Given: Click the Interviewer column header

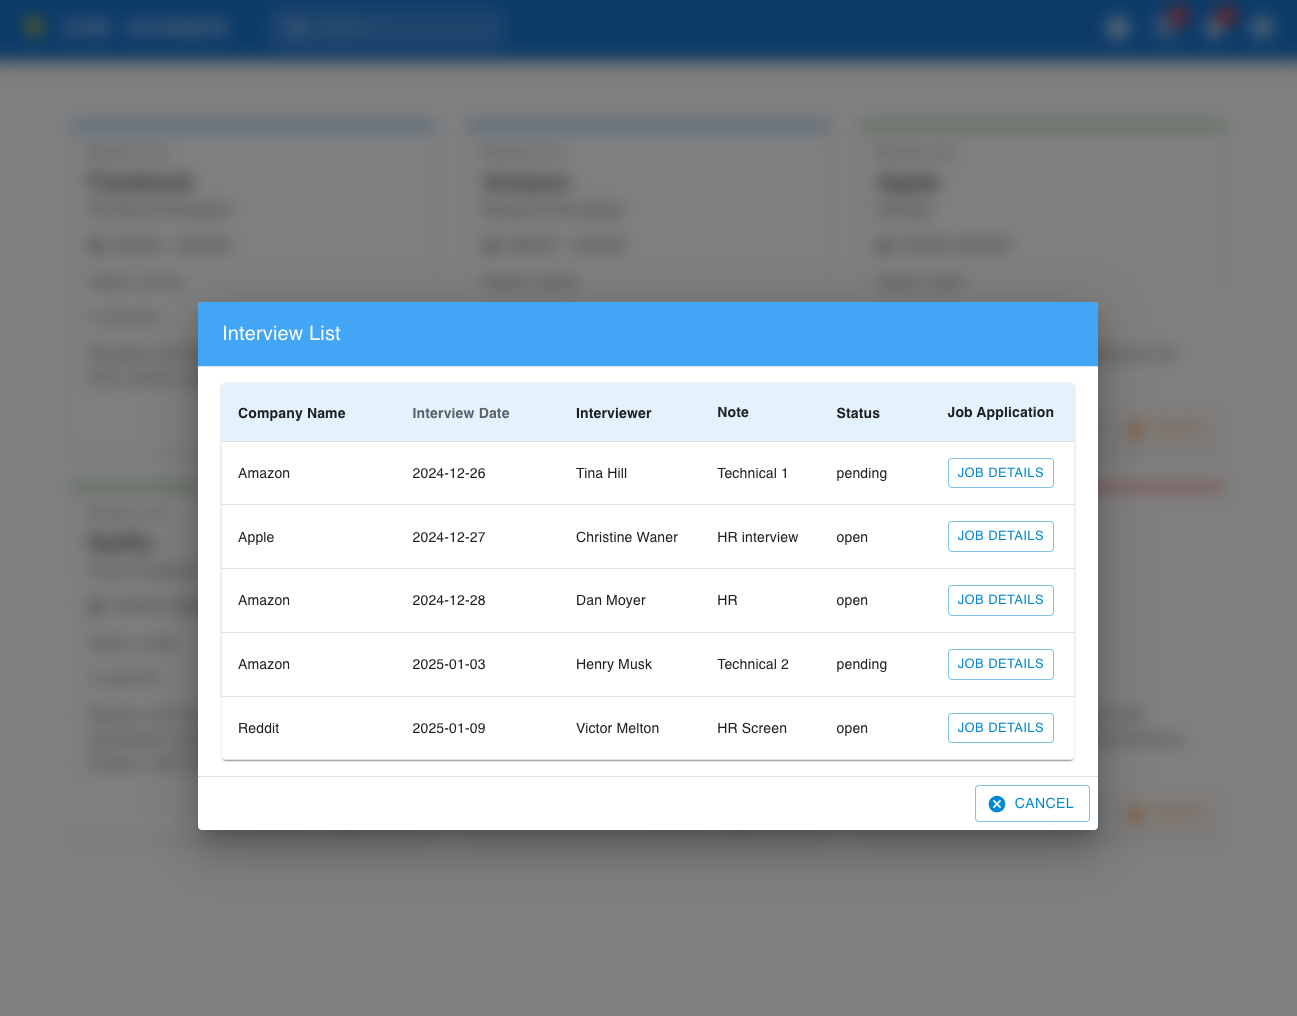Looking at the screenshot, I should click(613, 413).
